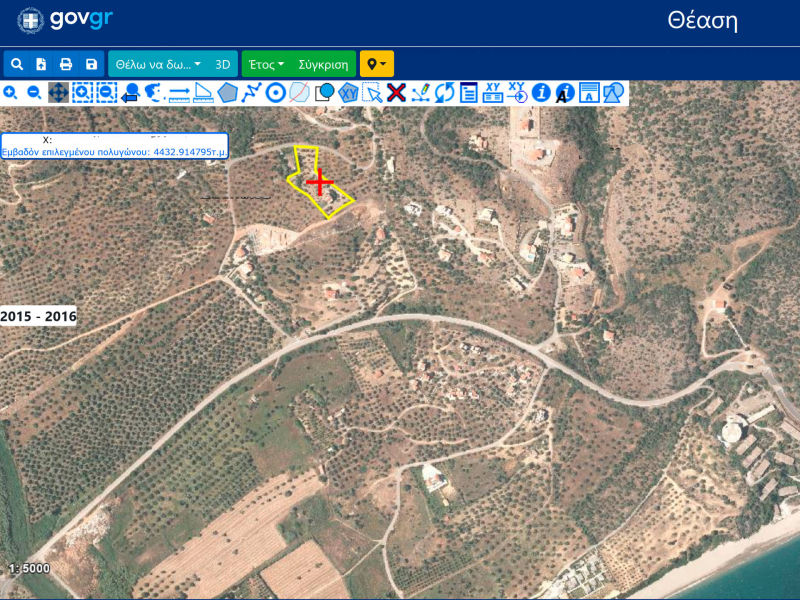Toggle the 3D view button

(223, 64)
